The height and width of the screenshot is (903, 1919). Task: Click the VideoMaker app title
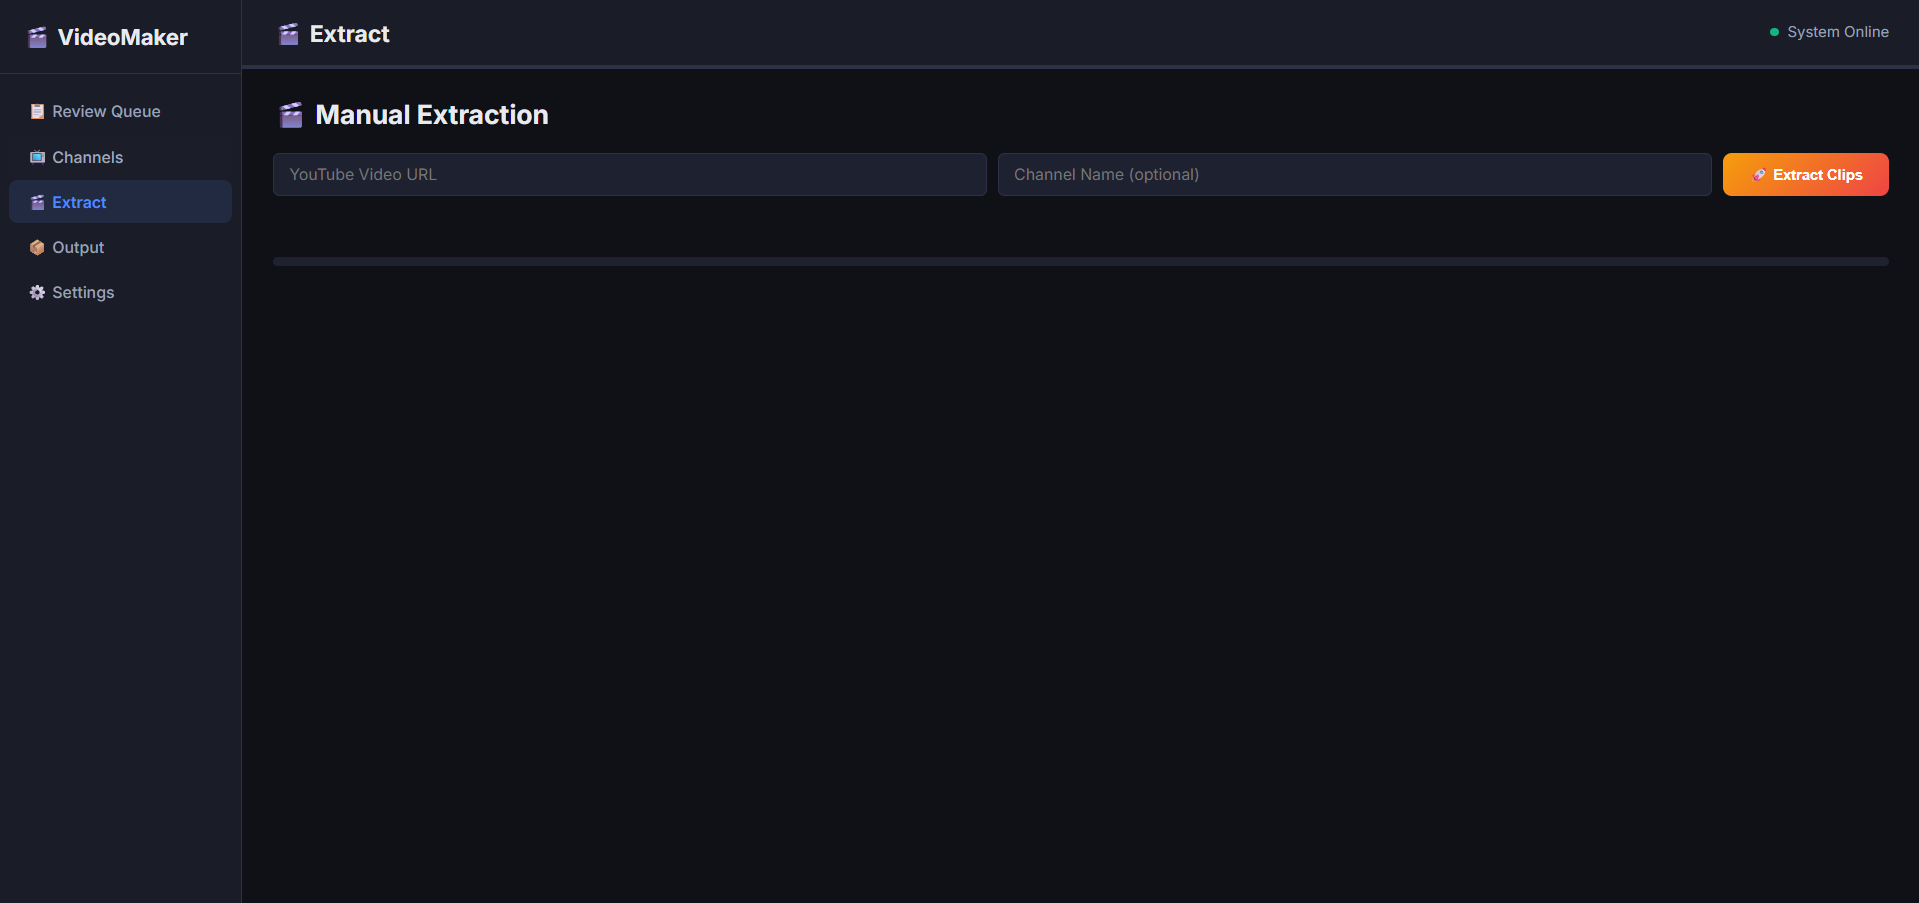click(x=123, y=37)
